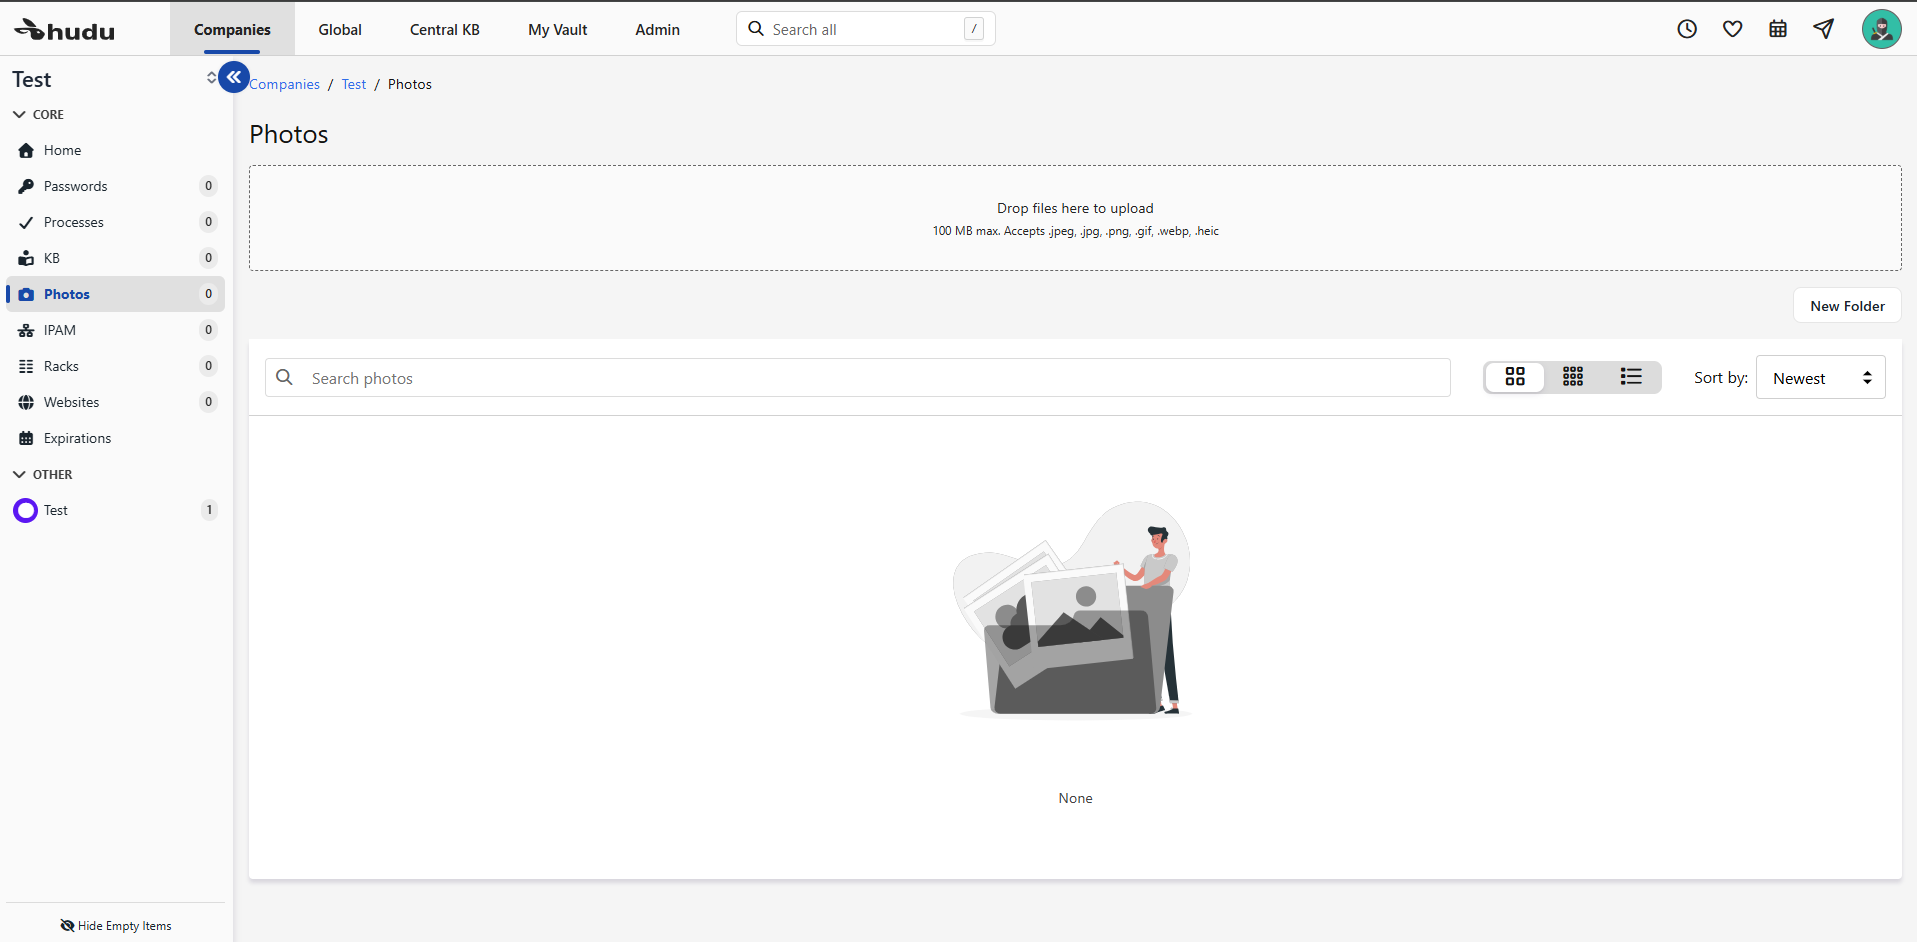Open the Global tab

[x=340, y=29]
